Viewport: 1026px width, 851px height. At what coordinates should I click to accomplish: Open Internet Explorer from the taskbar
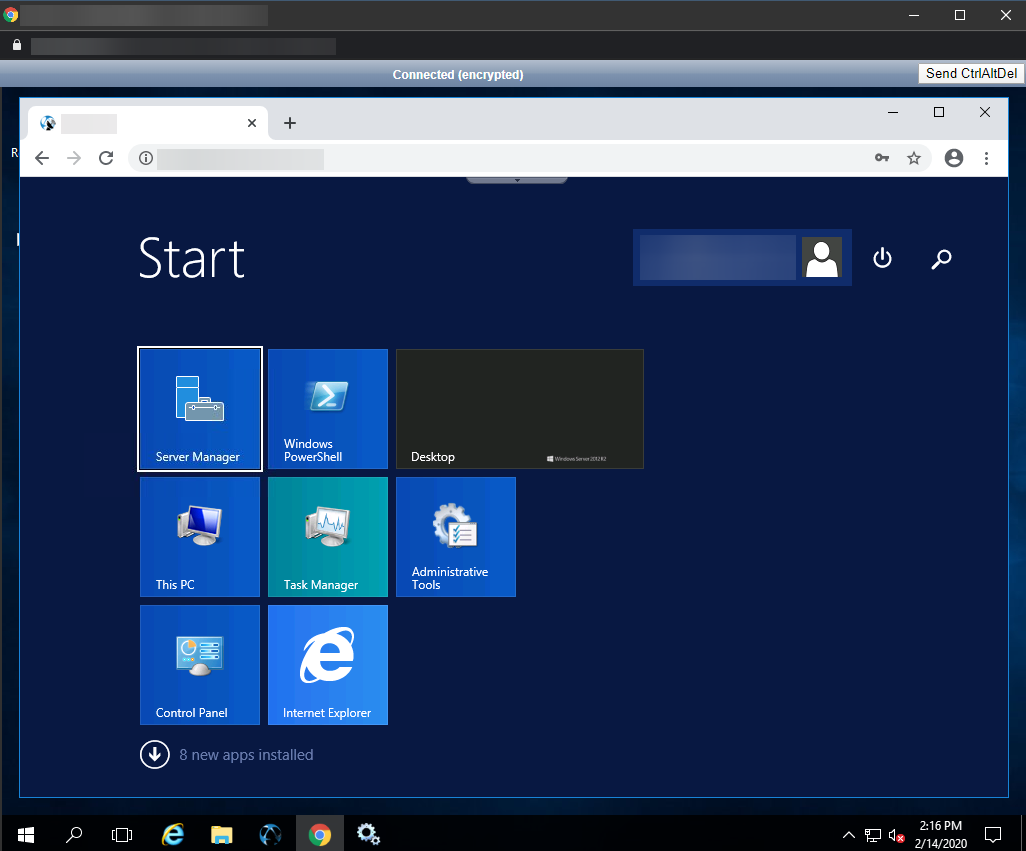(x=173, y=834)
